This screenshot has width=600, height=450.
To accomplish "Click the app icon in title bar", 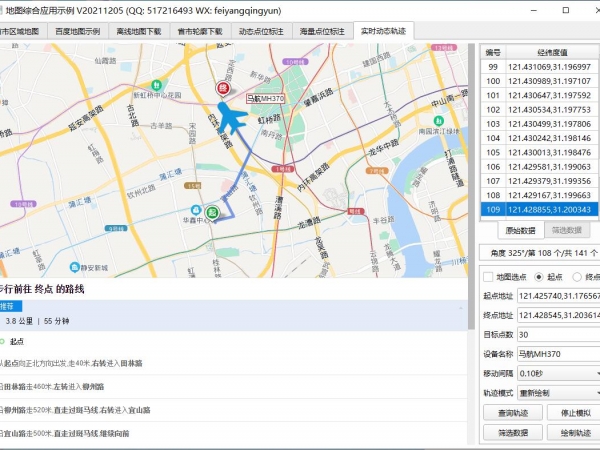I will pyautogui.click(x=9, y=8).
